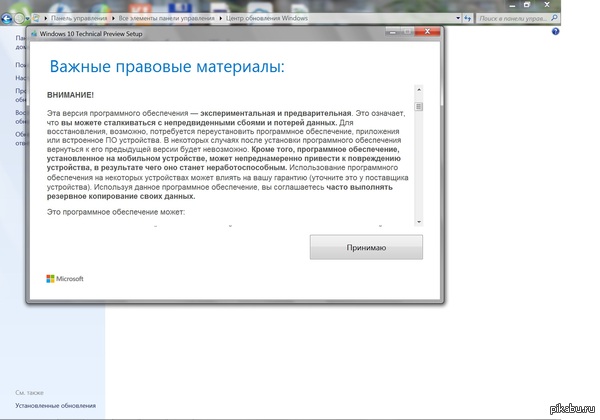Minimize the Windows 10 Technical Preview Setup dialog
600x420 pixels.
[392, 32]
